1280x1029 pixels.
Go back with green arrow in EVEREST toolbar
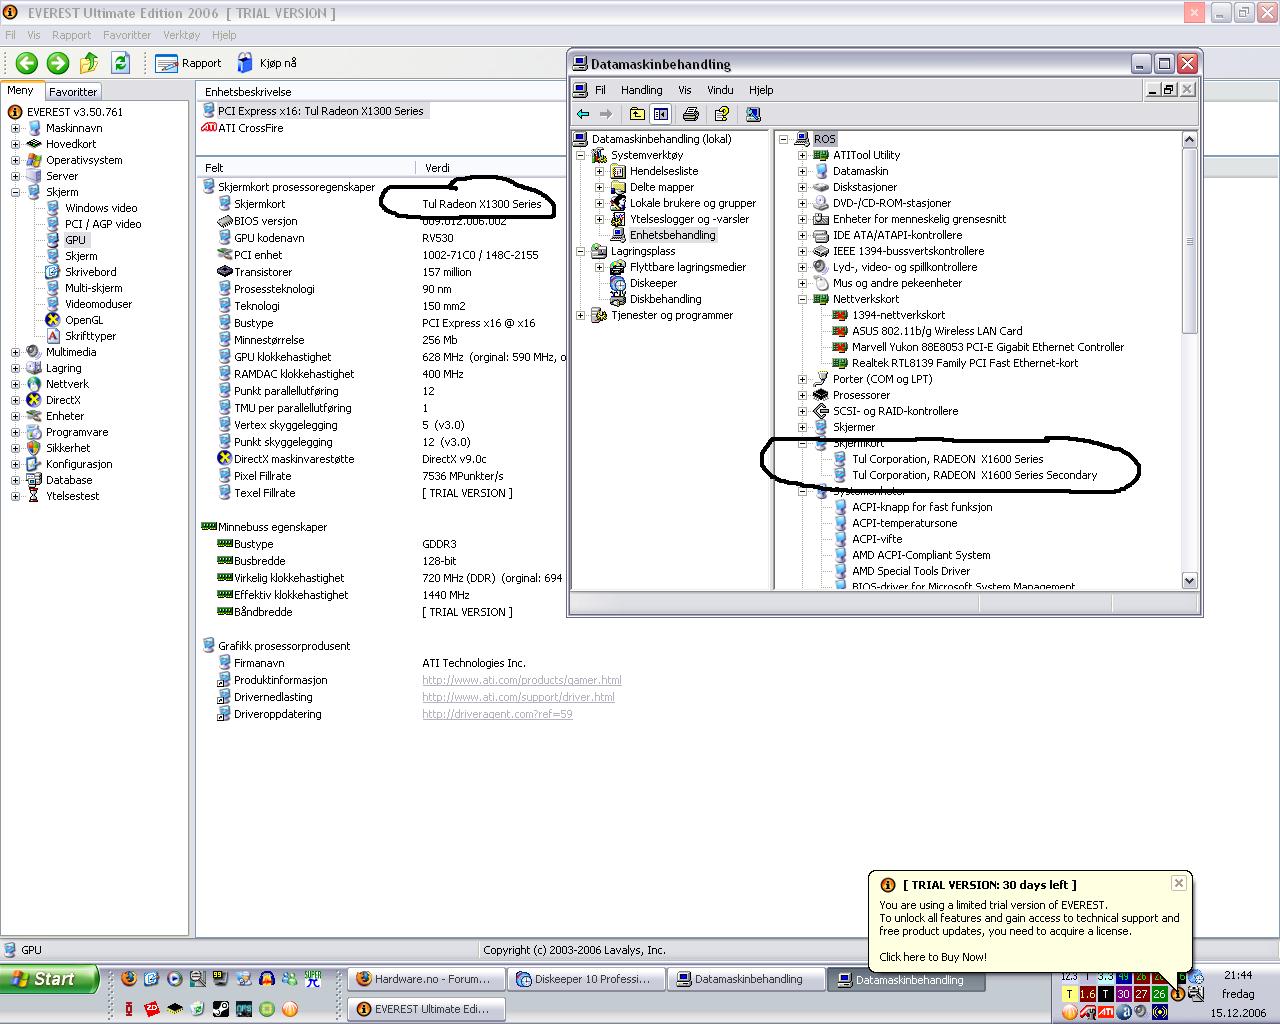click(x=27, y=63)
